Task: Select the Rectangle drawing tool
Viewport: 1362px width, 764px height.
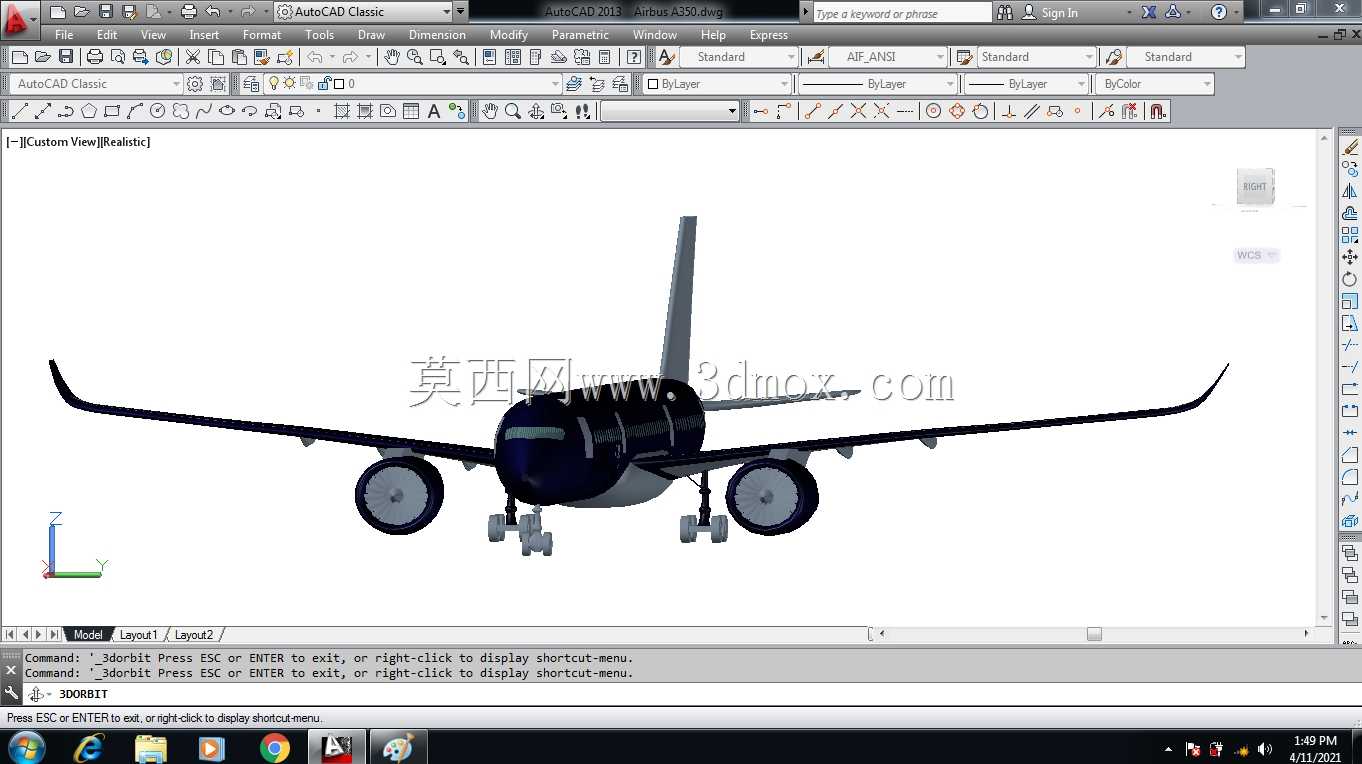Action: click(112, 111)
